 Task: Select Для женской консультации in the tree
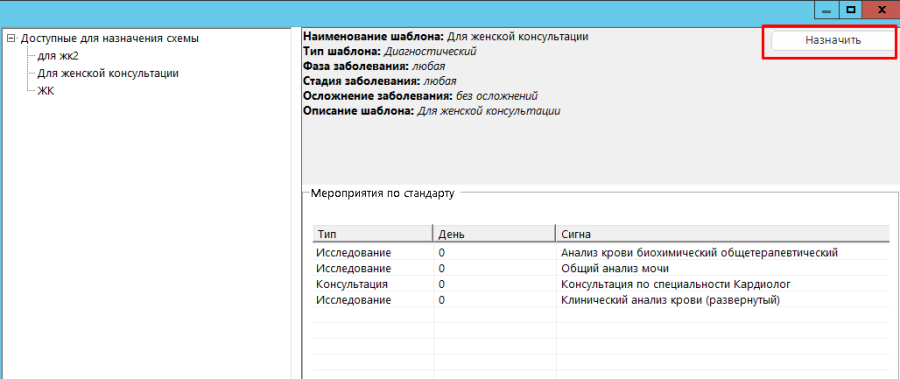click(108, 74)
